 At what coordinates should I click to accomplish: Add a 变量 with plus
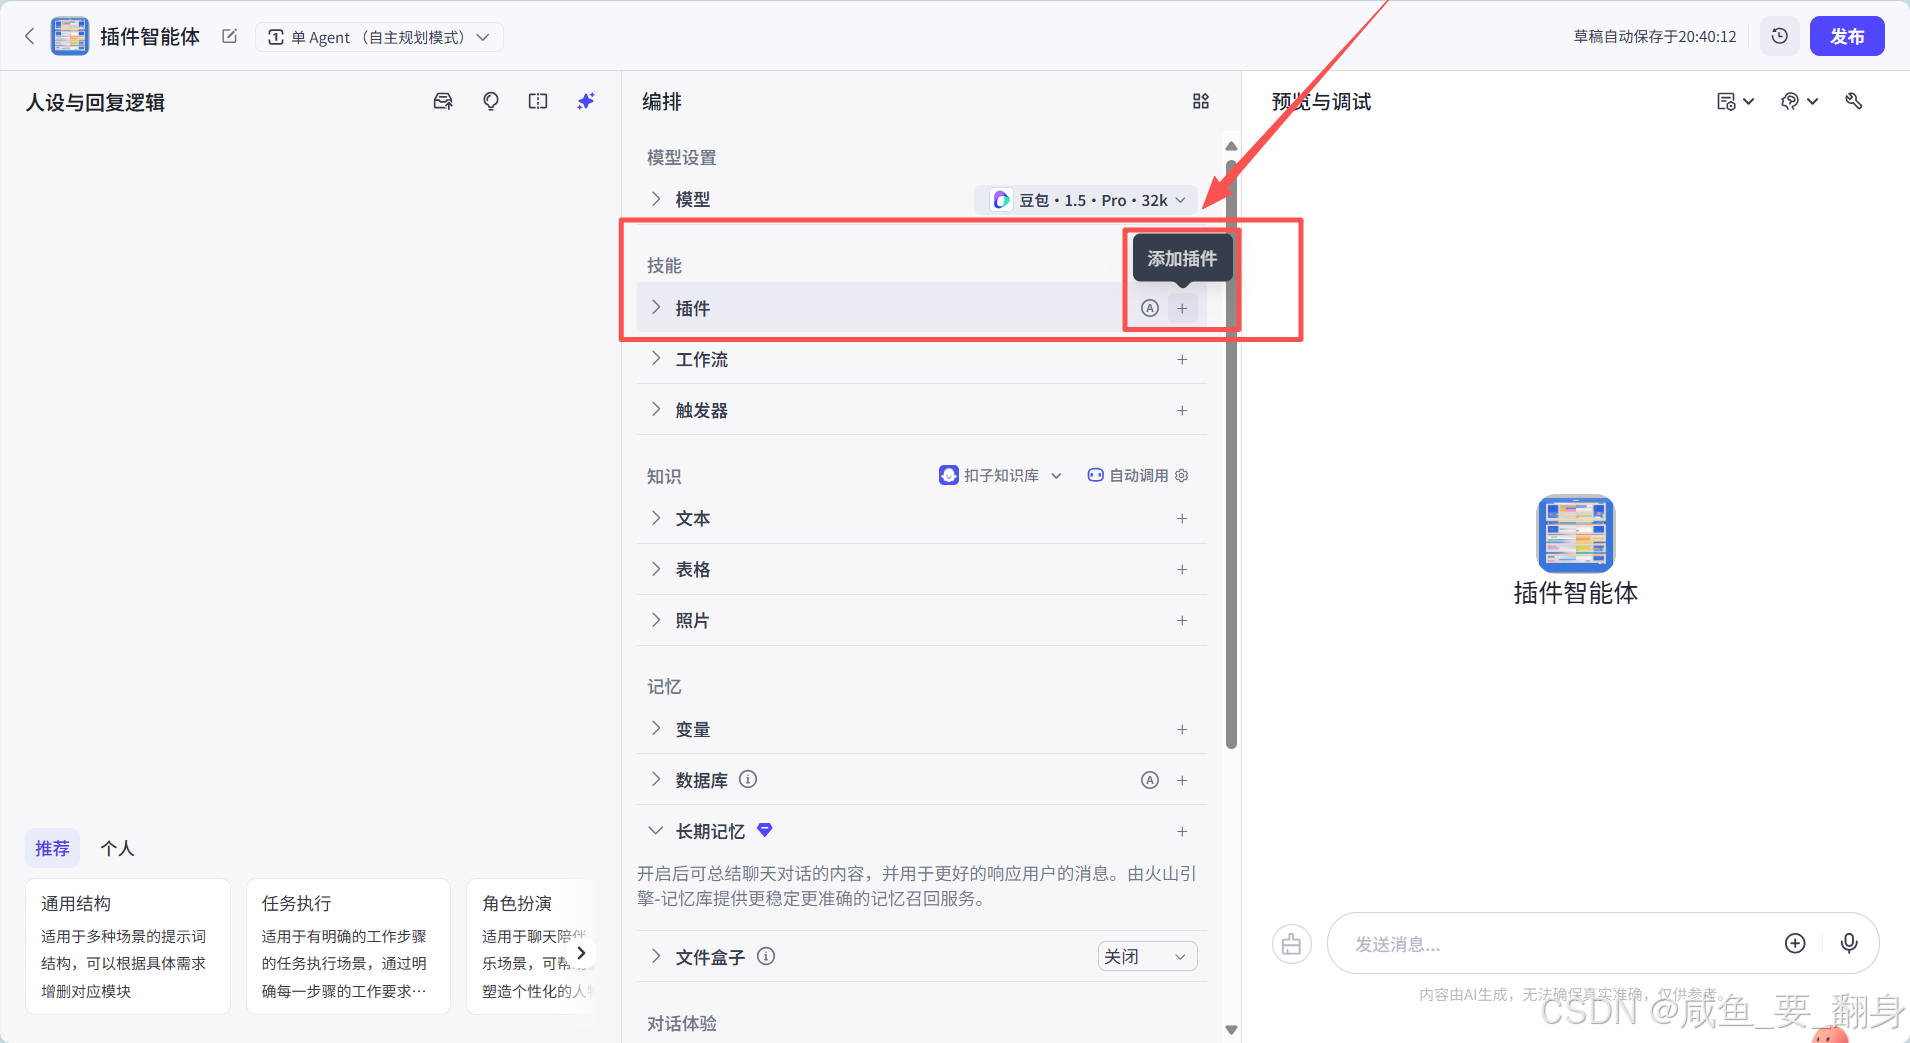tap(1182, 729)
